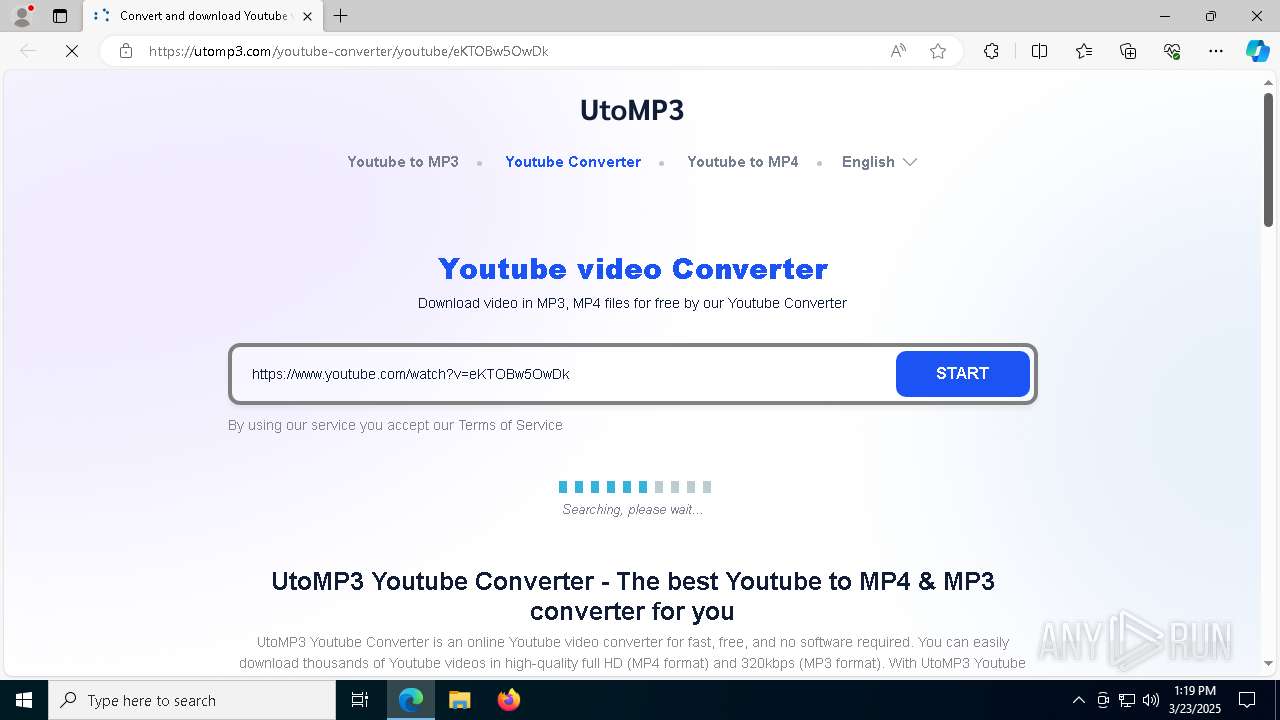This screenshot has height=720, width=1280.
Task: Open a new browser tab
Action: (341, 16)
